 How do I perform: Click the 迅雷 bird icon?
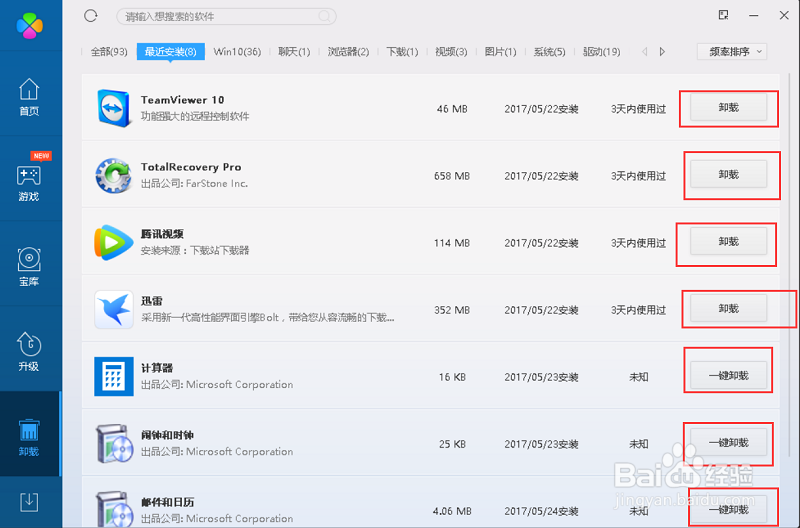point(114,309)
